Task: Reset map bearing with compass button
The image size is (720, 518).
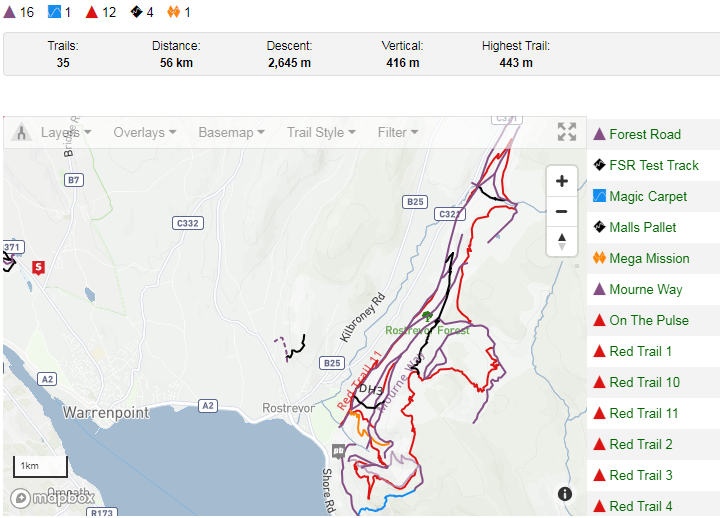Action: click(x=562, y=241)
